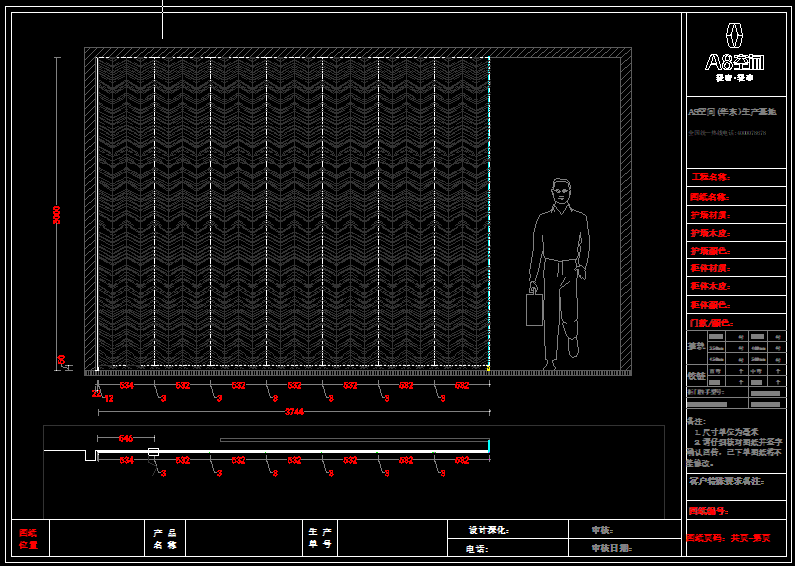Click the 2800 height dimension text
This screenshot has height=566, width=795.
tap(57, 215)
